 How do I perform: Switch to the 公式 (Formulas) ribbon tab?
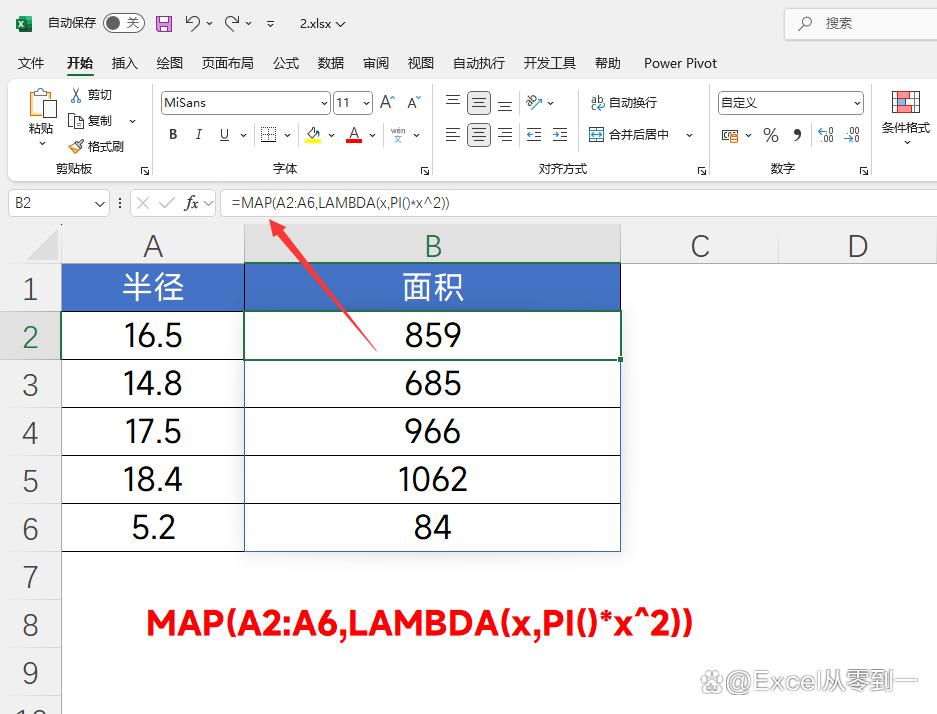[x=286, y=63]
